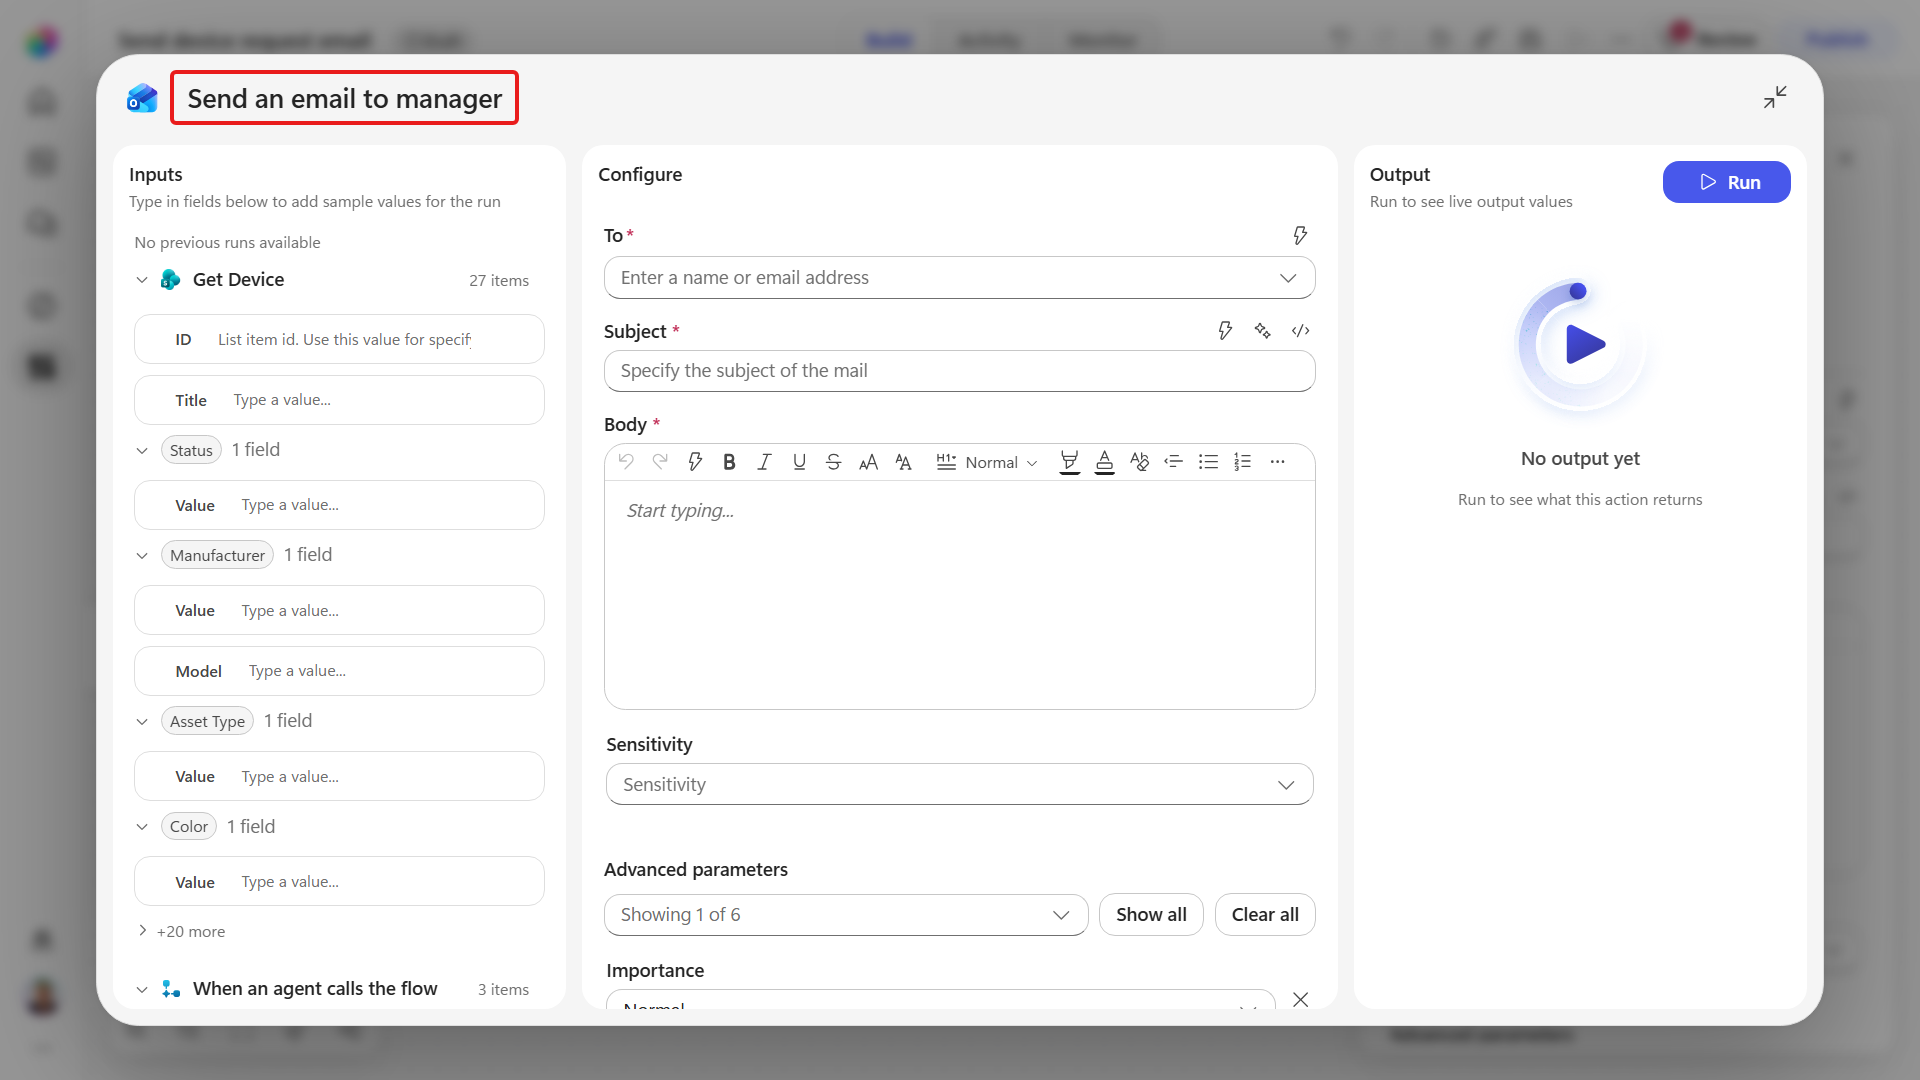Collapse the Manufacturer field group
This screenshot has width=1920, height=1080.
[142, 555]
